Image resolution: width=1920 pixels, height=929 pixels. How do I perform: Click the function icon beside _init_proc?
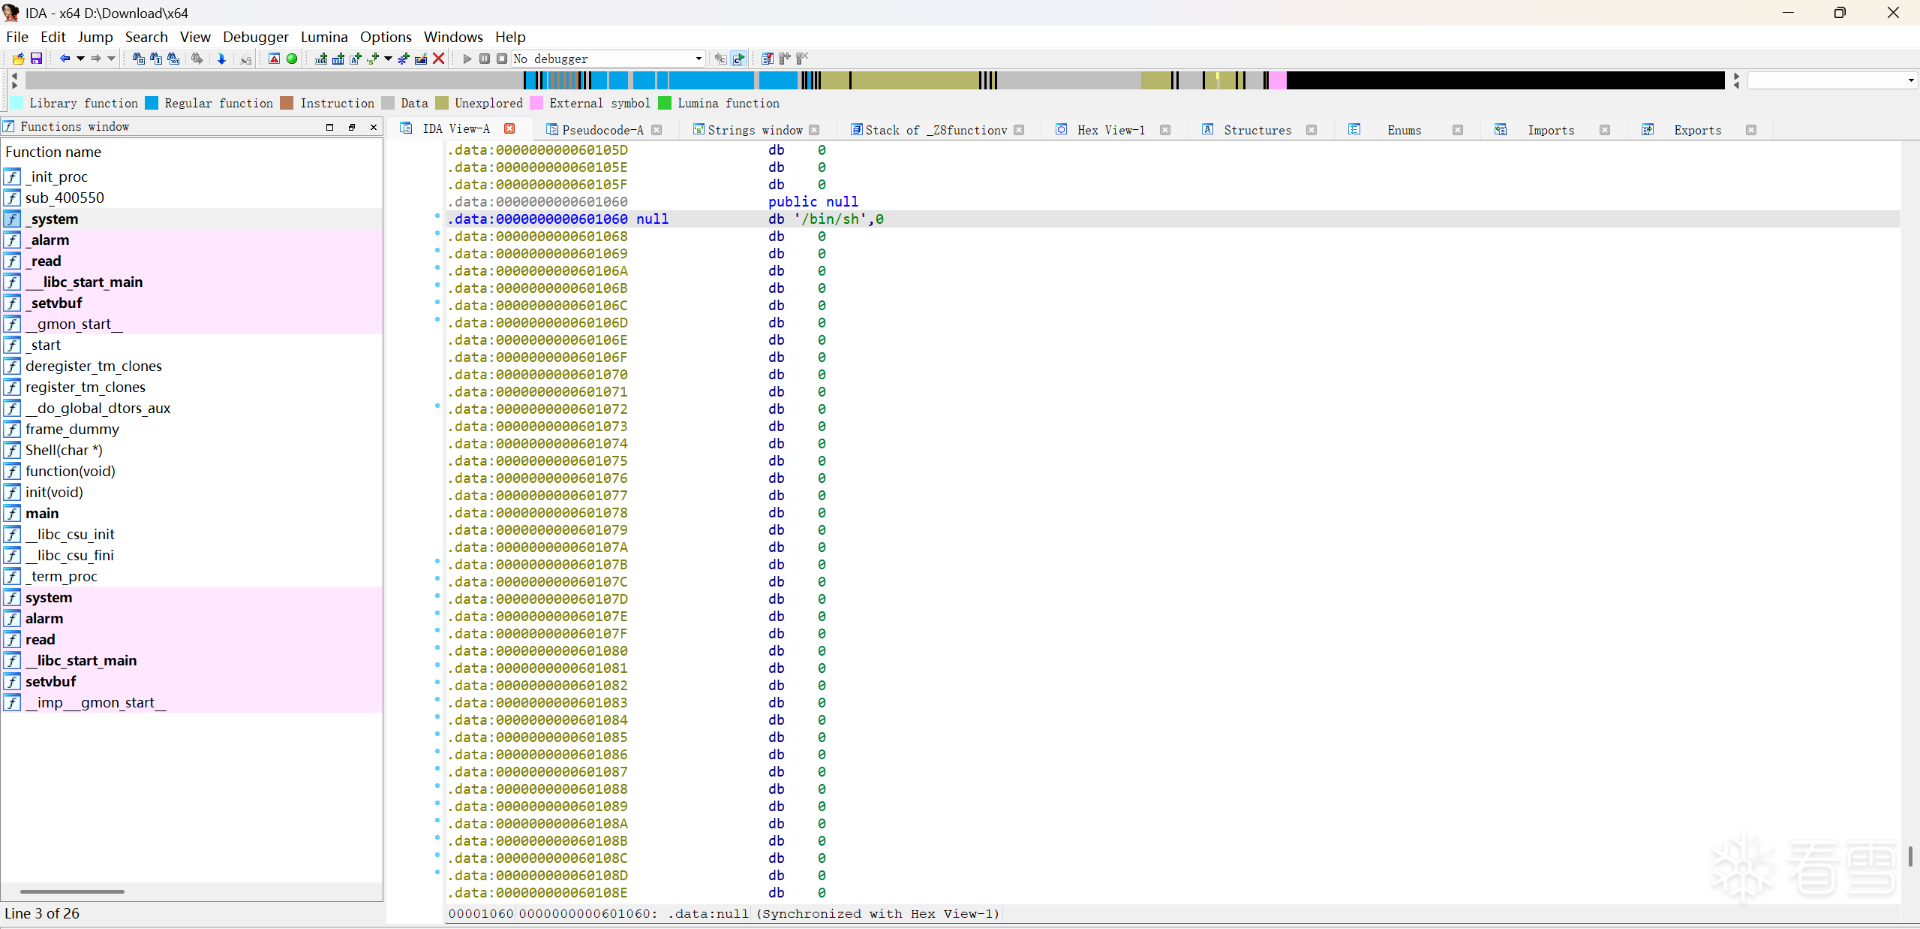pyautogui.click(x=13, y=177)
